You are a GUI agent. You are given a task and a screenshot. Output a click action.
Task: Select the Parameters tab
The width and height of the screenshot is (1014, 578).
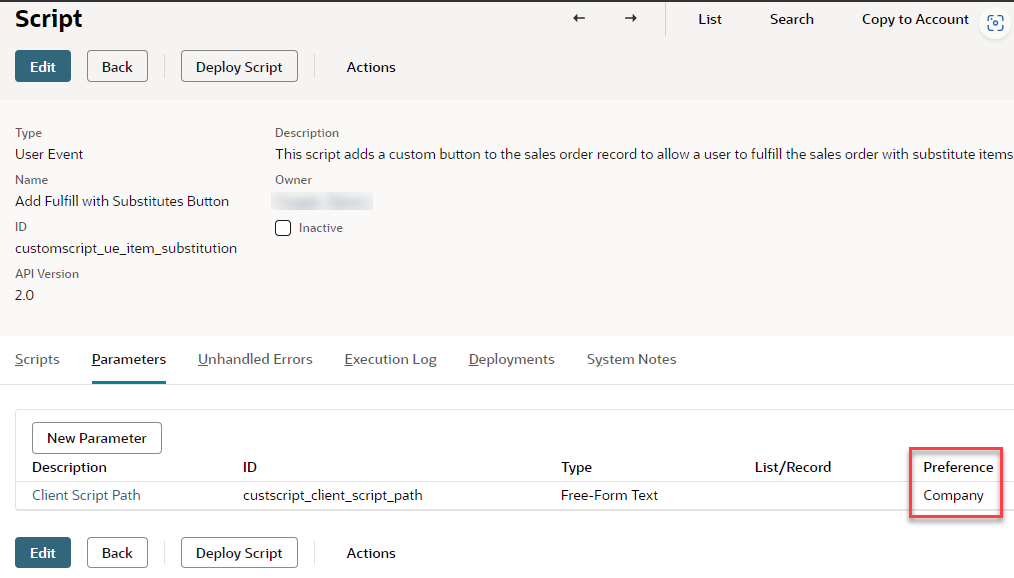tap(129, 359)
